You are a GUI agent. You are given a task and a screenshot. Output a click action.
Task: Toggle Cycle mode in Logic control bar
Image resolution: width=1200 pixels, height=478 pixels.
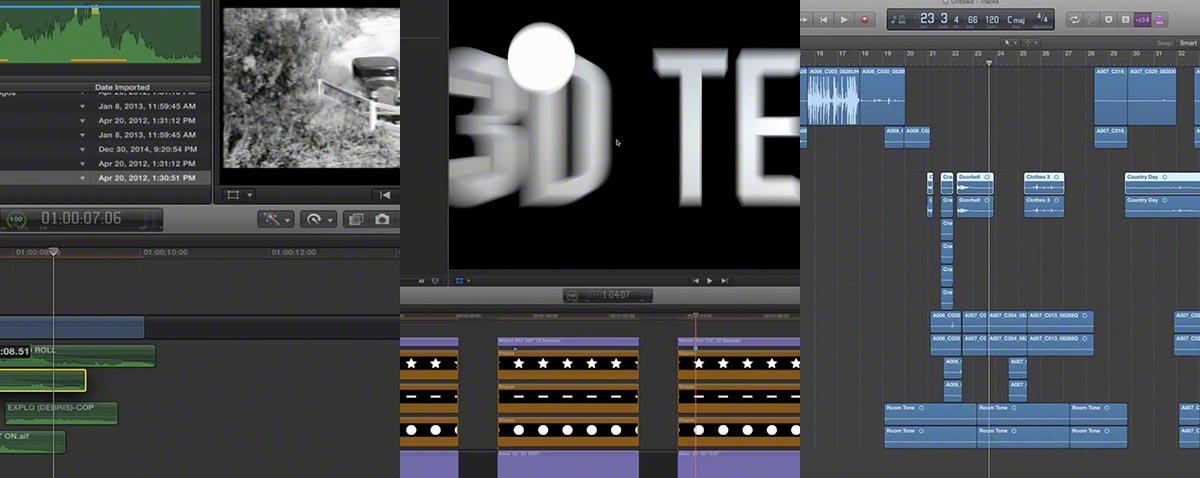coord(1075,19)
